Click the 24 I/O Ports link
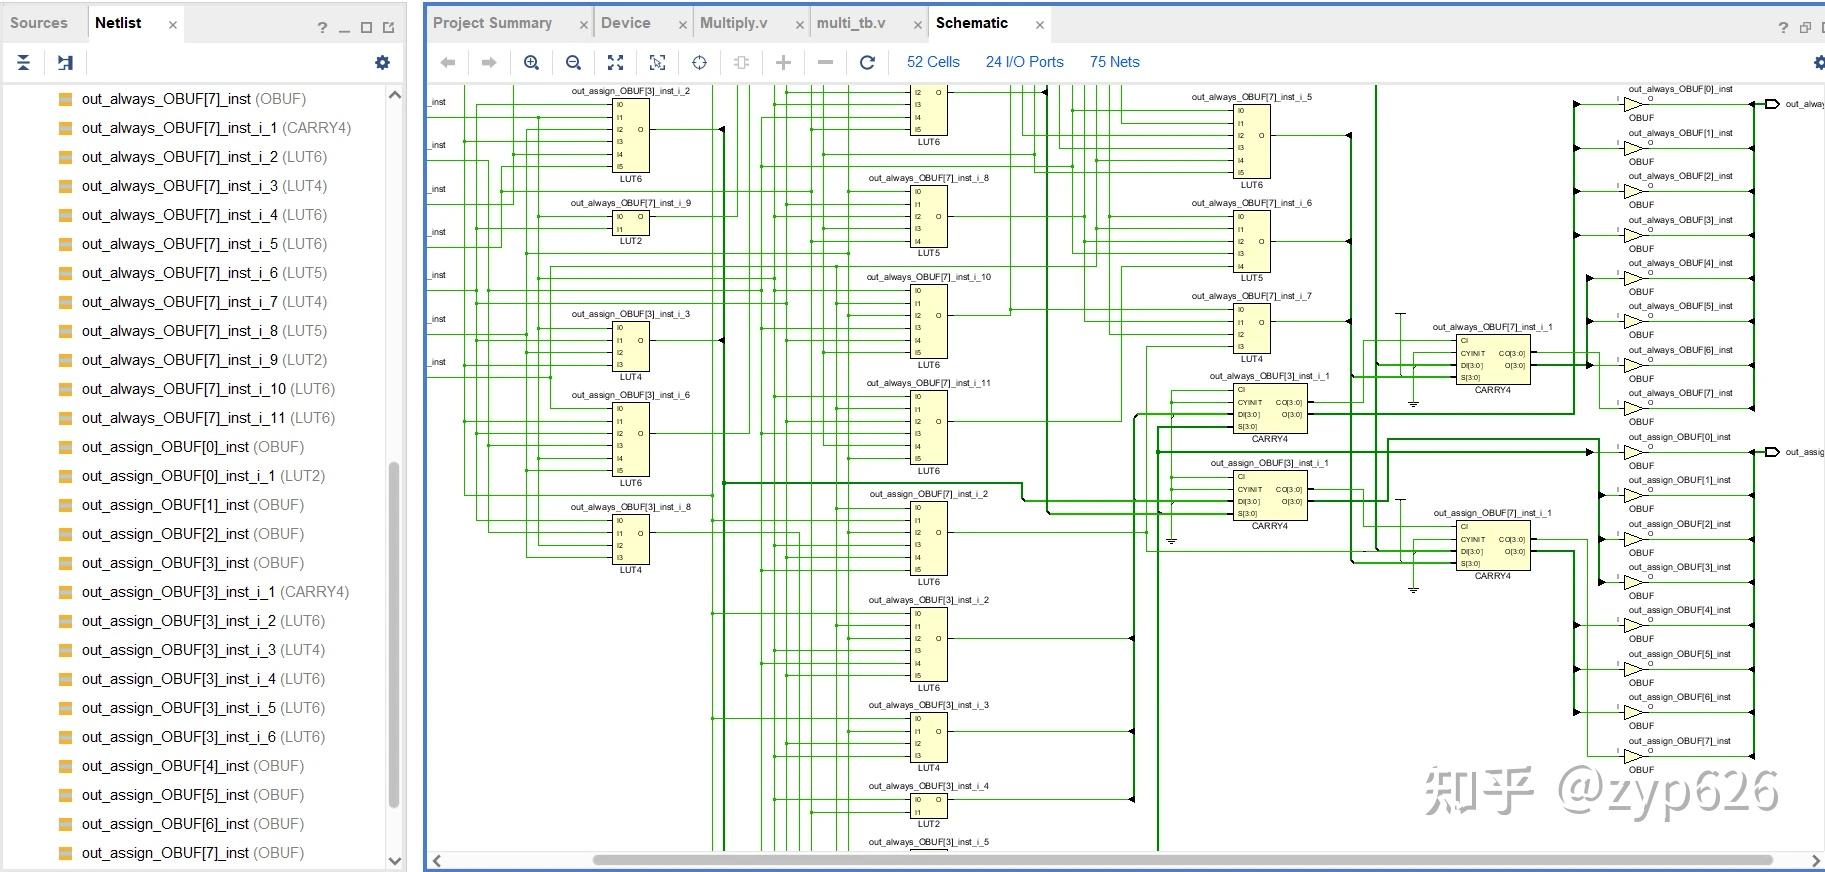1825x872 pixels. 1024,62
